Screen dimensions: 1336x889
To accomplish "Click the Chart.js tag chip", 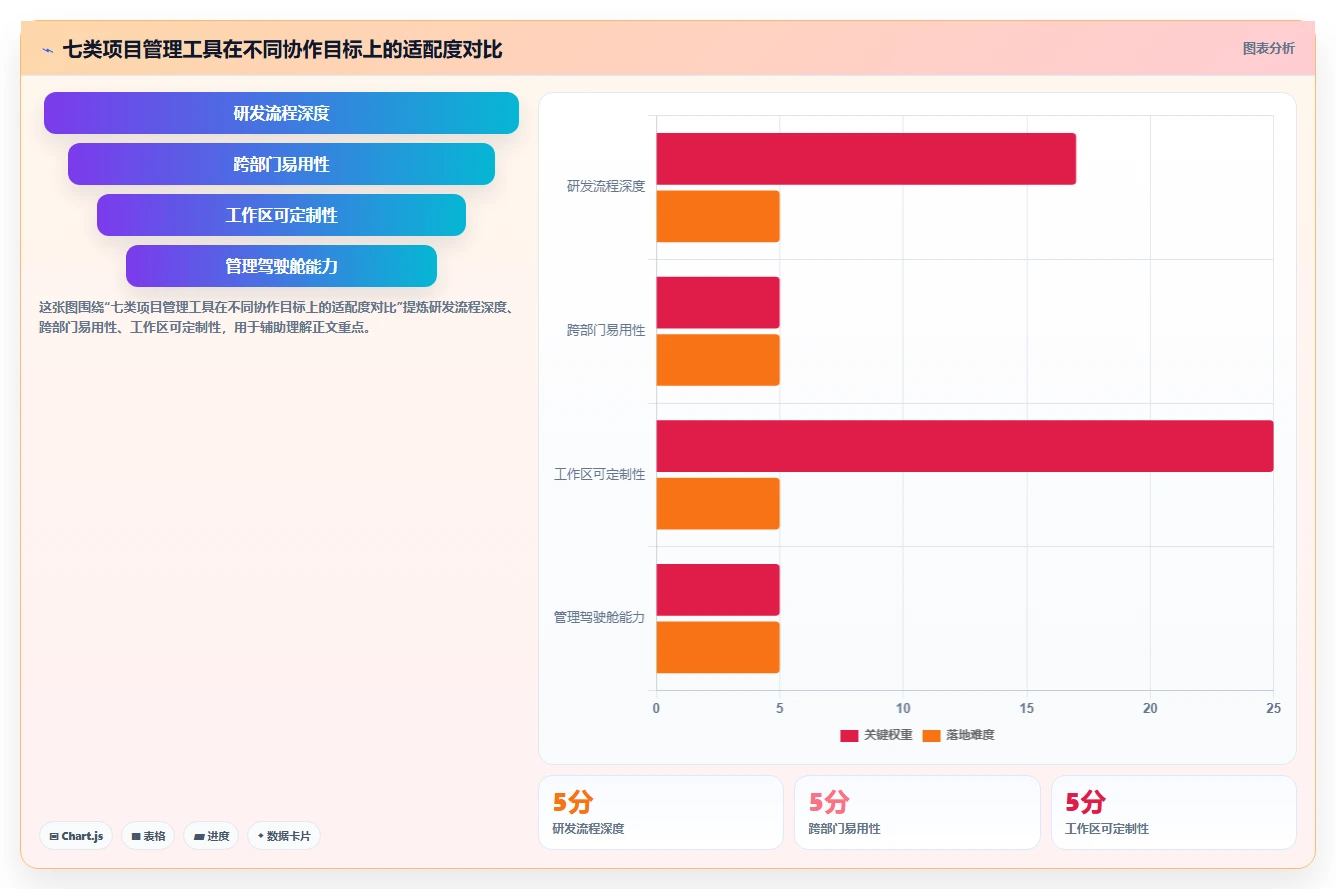I will click(76, 836).
